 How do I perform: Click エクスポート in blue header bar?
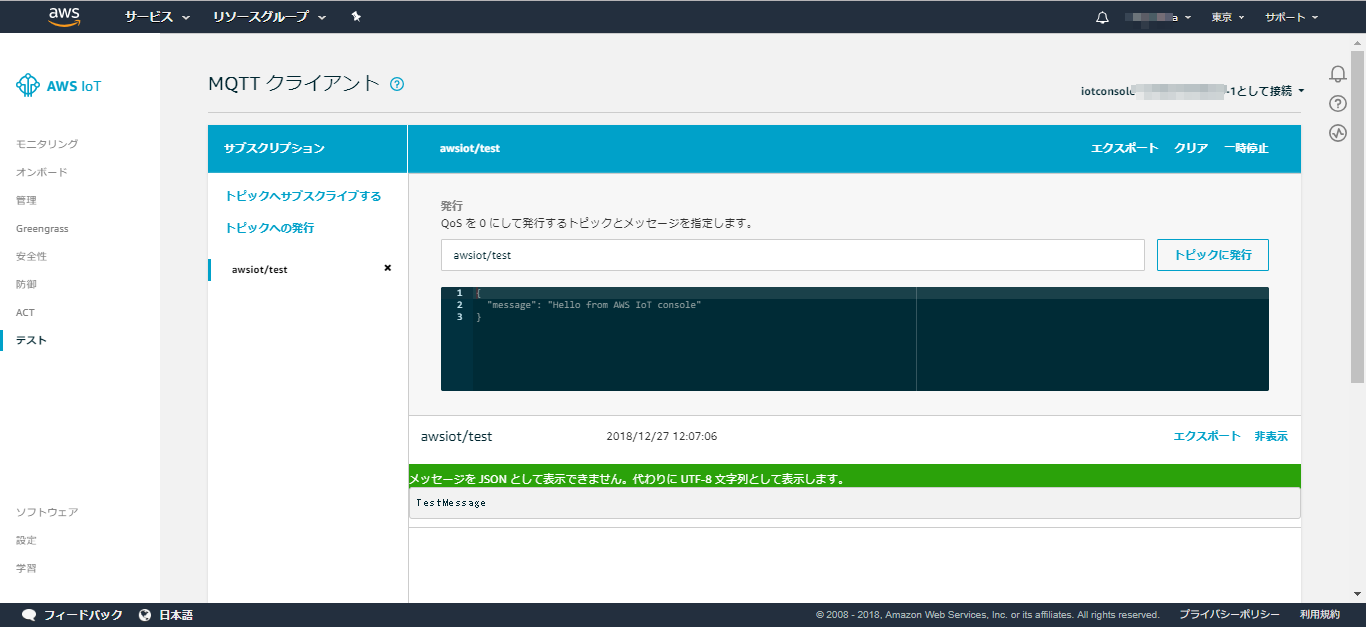(1124, 148)
